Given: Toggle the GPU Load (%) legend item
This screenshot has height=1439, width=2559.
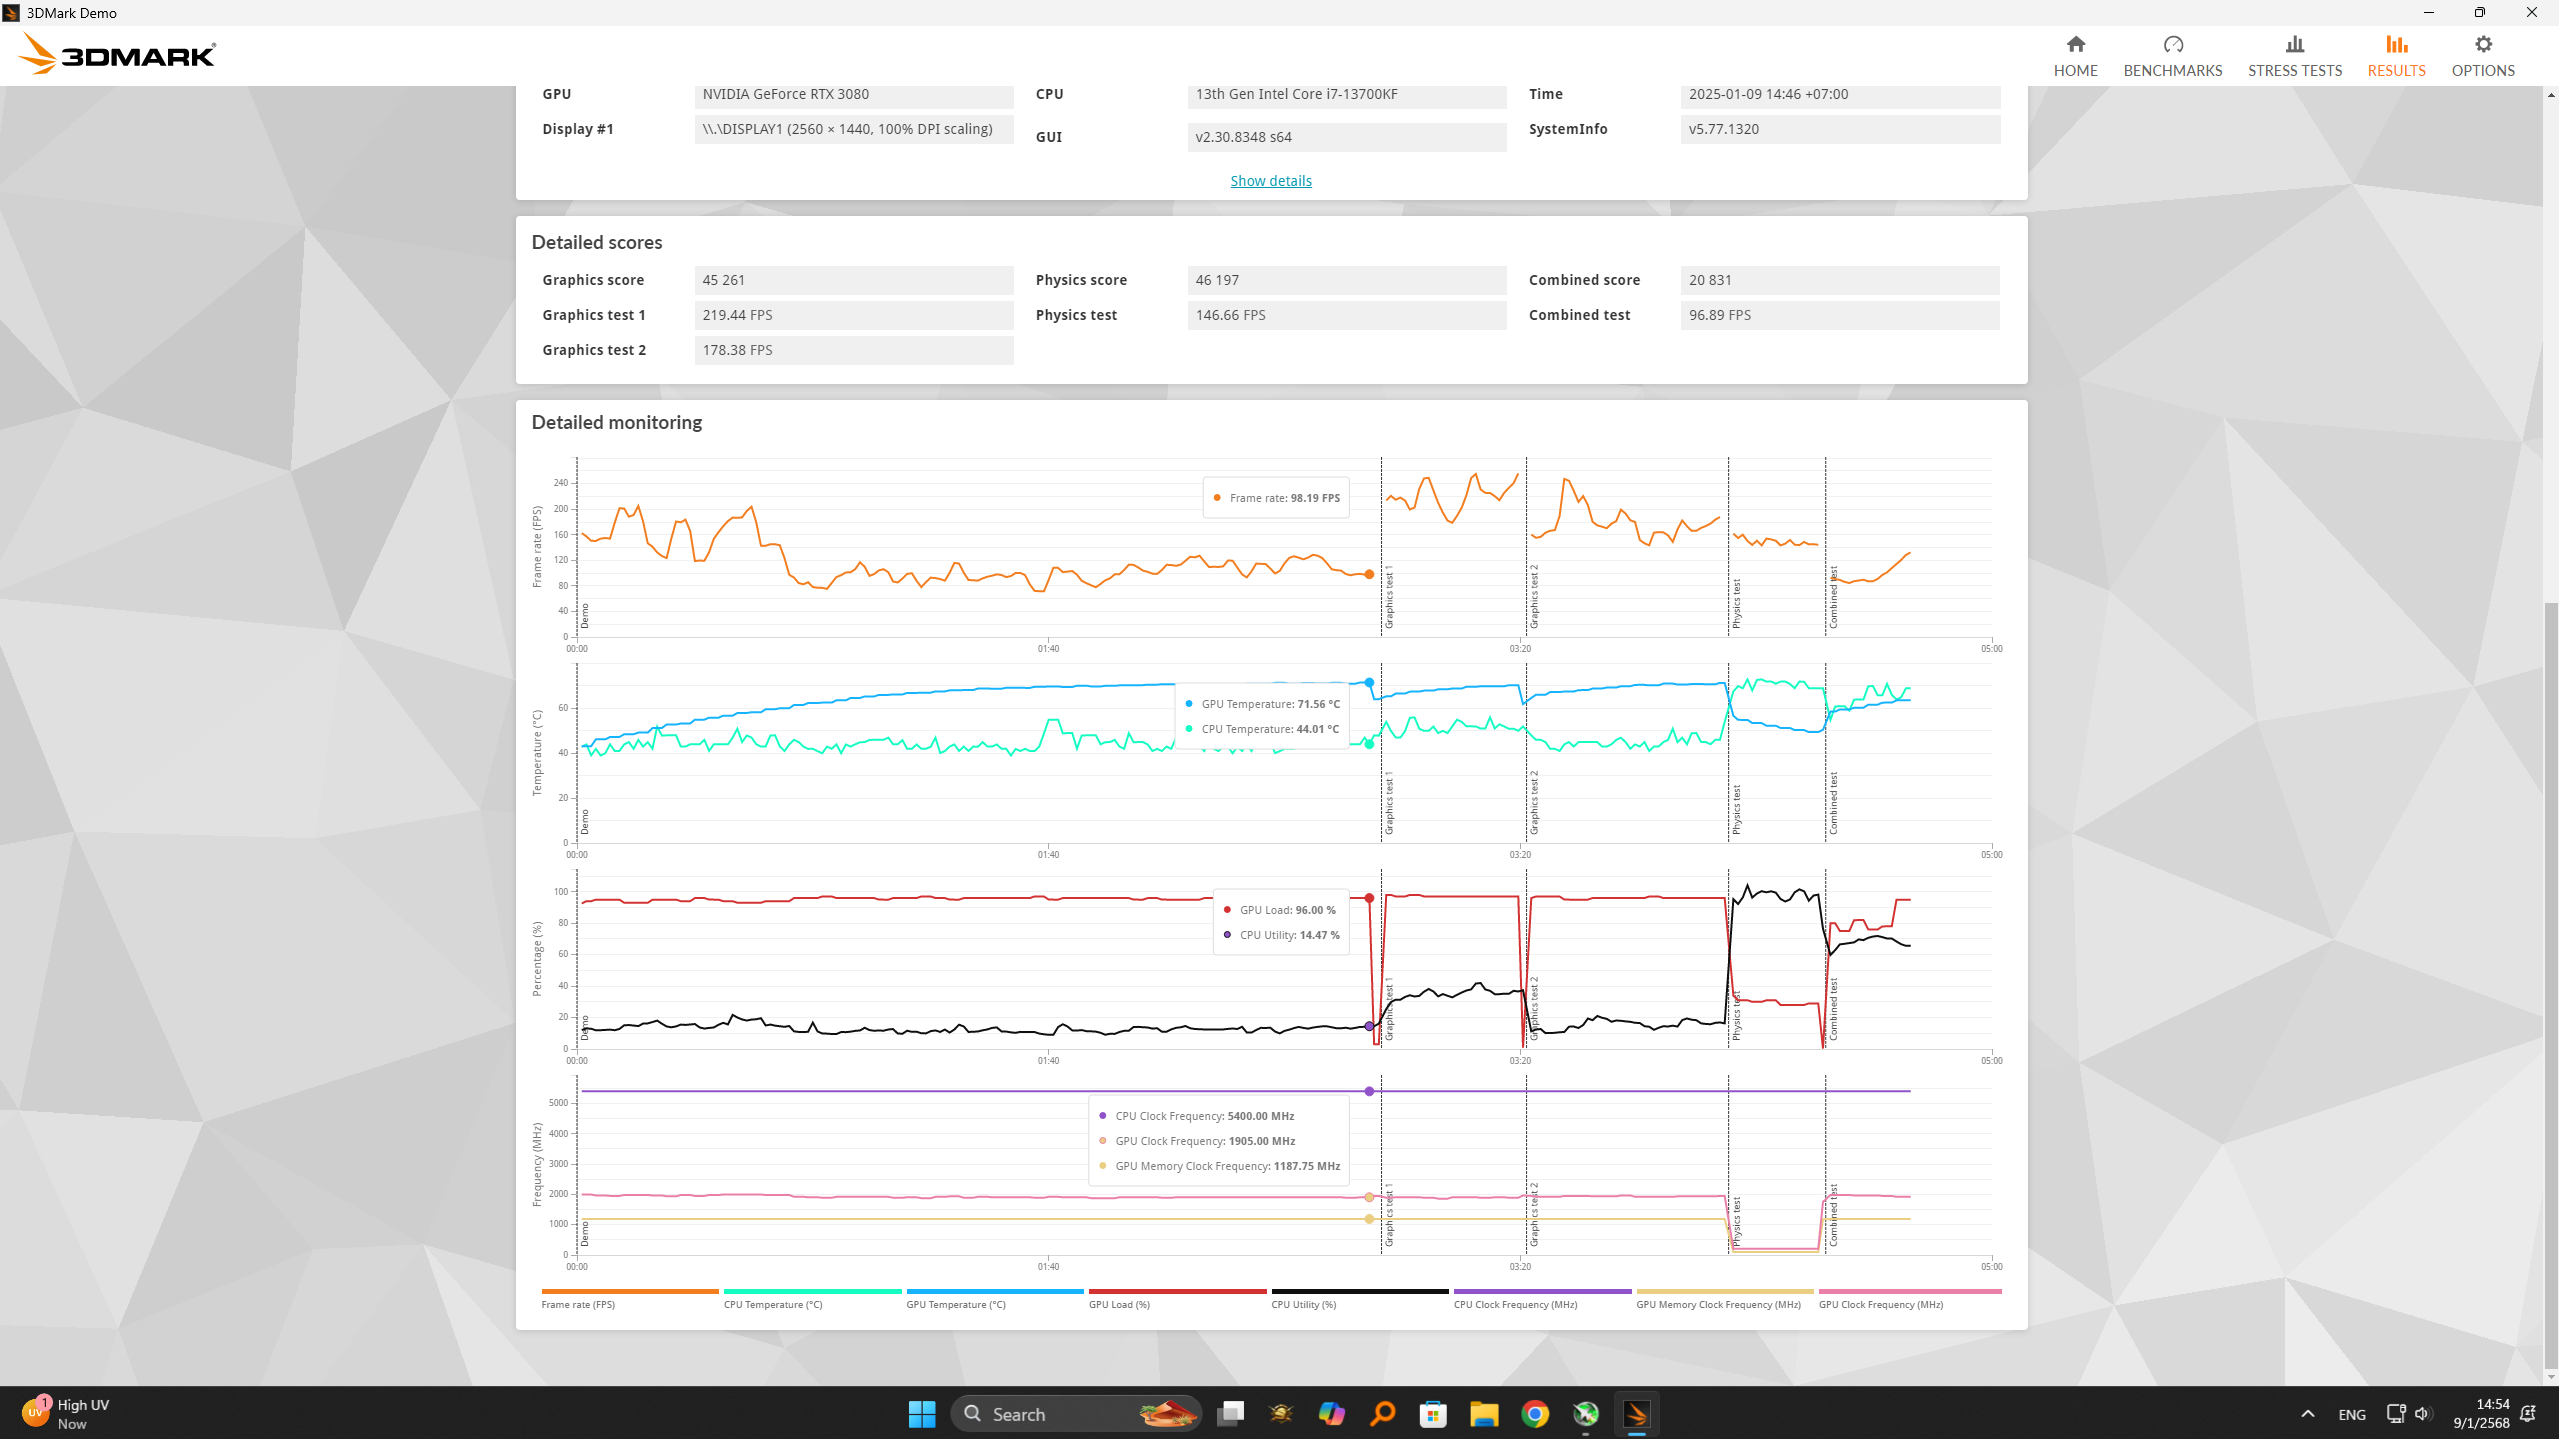Looking at the screenshot, I should point(1176,1298).
